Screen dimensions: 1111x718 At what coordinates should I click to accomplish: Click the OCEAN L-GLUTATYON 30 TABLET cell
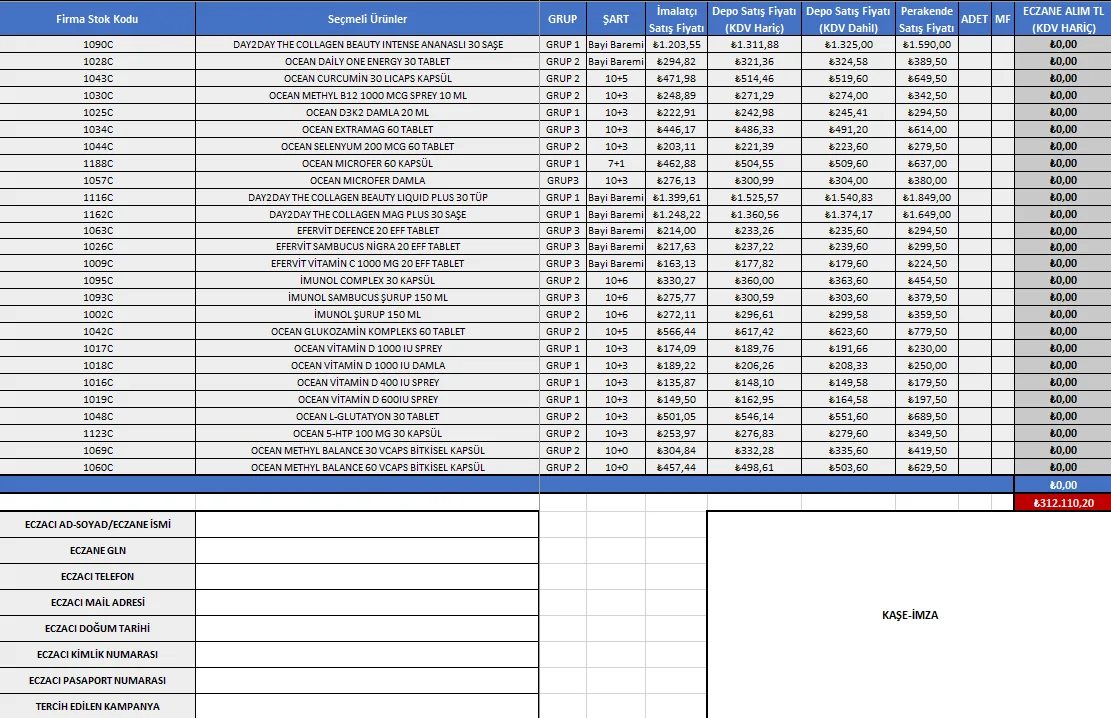[x=367, y=416]
